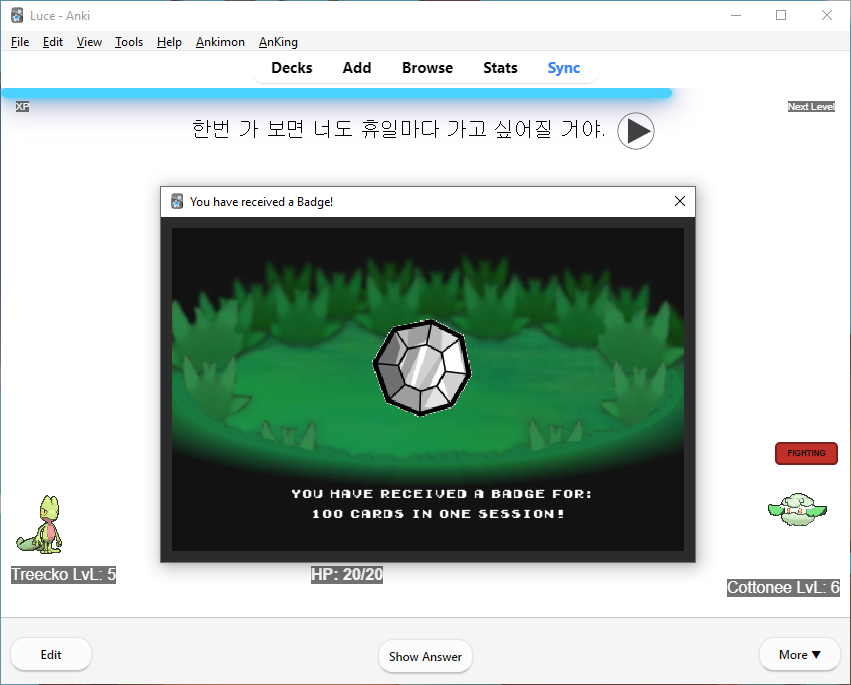Click the Show Answer button
This screenshot has height=685, width=851.
[x=425, y=656]
